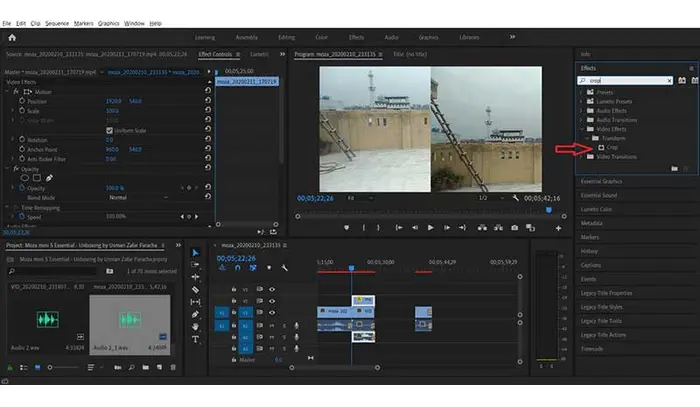The width and height of the screenshot is (700, 407).
Task: Select the Ripple Edit tool
Action: click(x=195, y=277)
